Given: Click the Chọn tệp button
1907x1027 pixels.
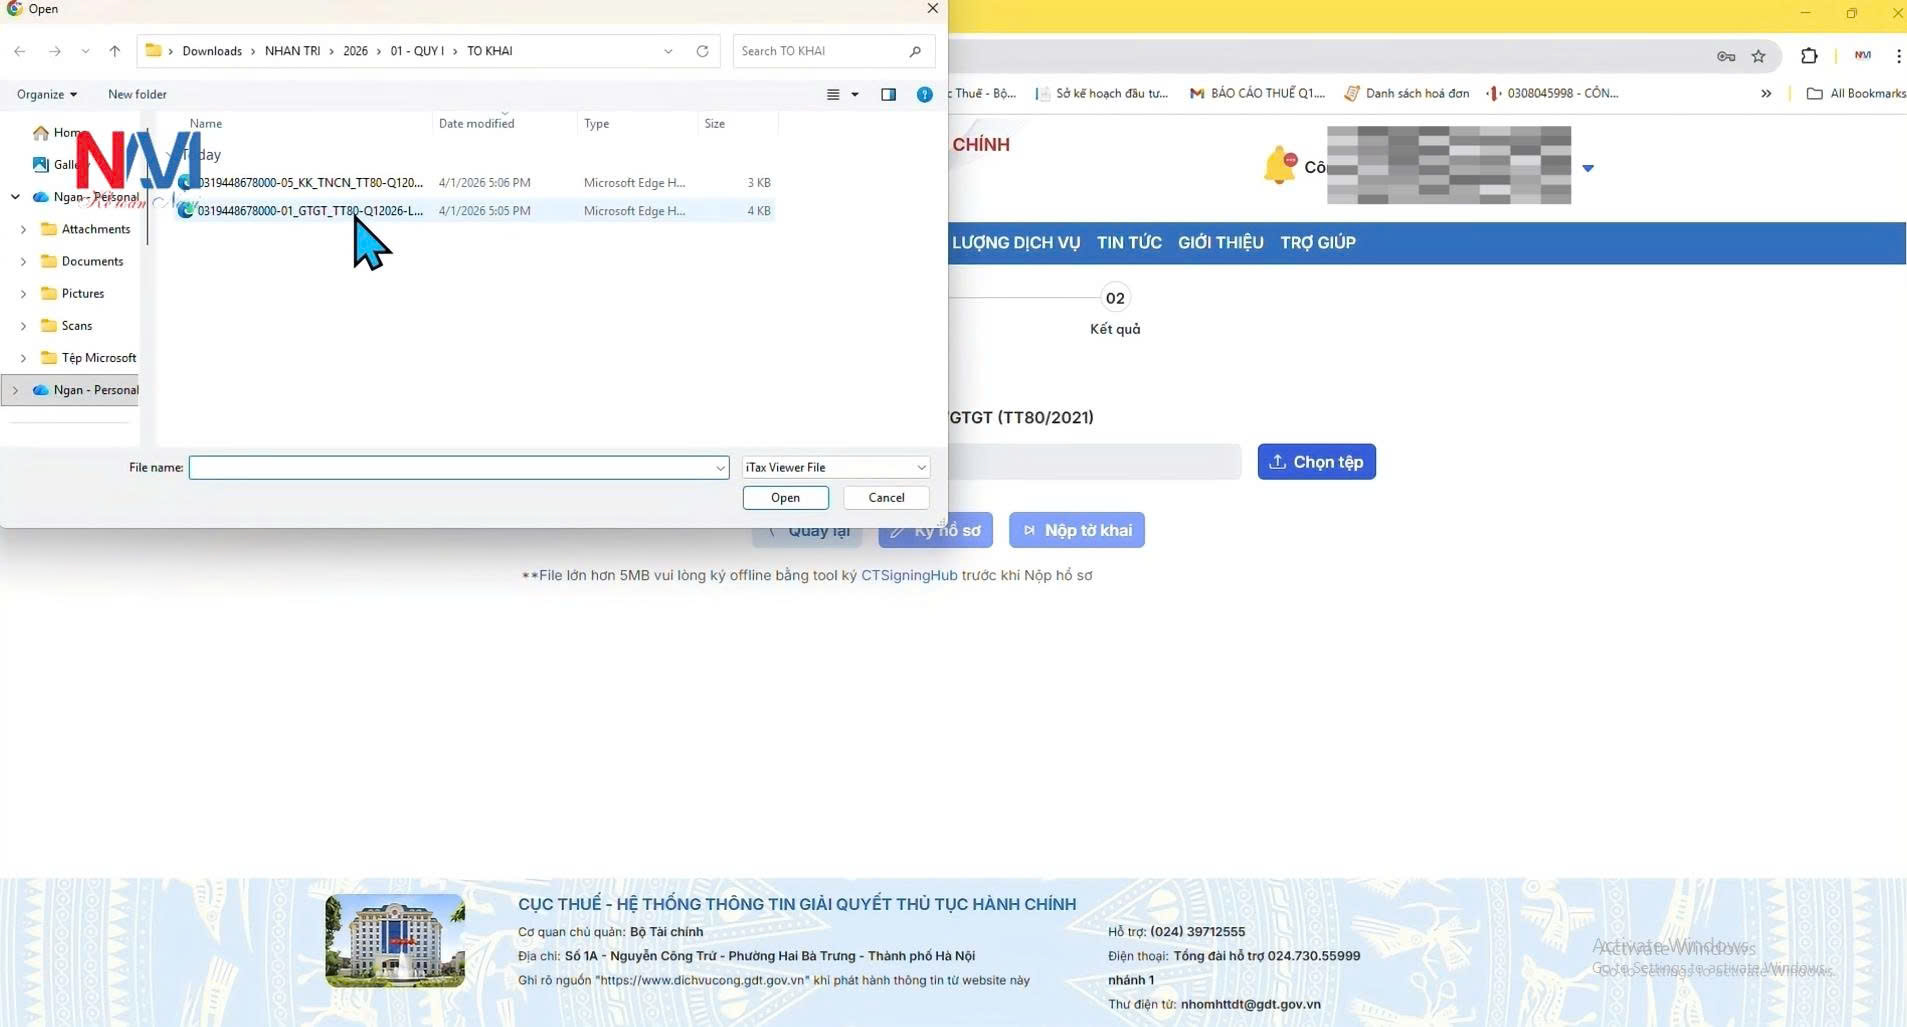Looking at the screenshot, I should pyautogui.click(x=1316, y=462).
